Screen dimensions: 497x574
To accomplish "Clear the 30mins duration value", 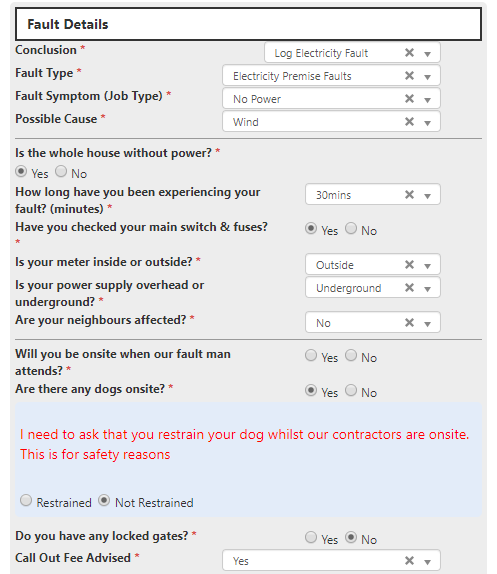I will tap(409, 194).
